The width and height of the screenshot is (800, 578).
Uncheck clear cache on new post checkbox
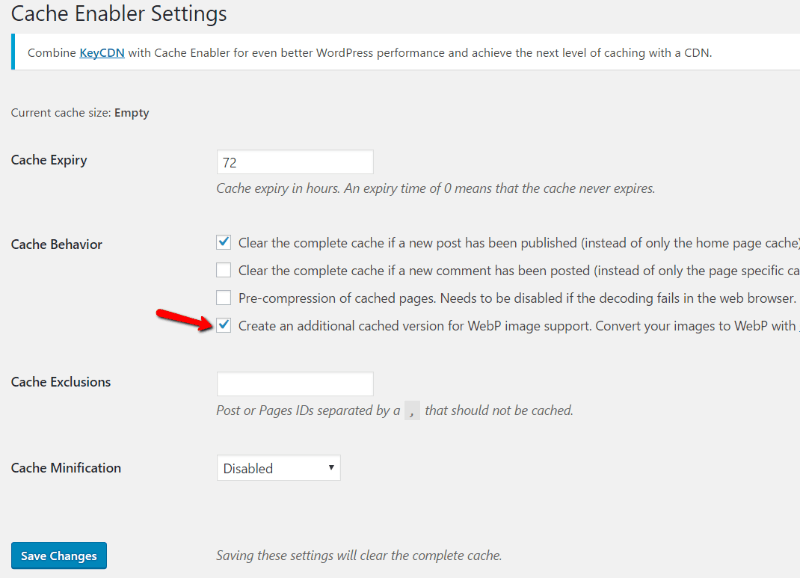223,242
